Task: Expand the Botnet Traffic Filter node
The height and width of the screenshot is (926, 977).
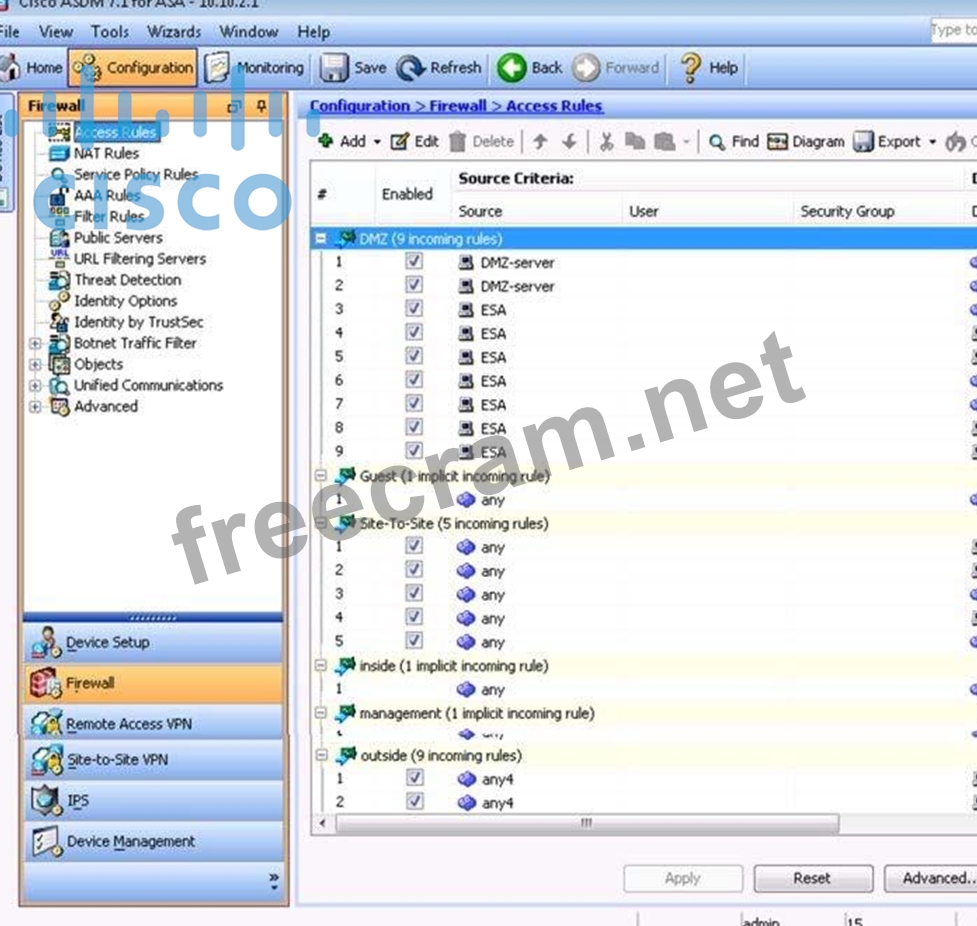Action: click(x=36, y=343)
